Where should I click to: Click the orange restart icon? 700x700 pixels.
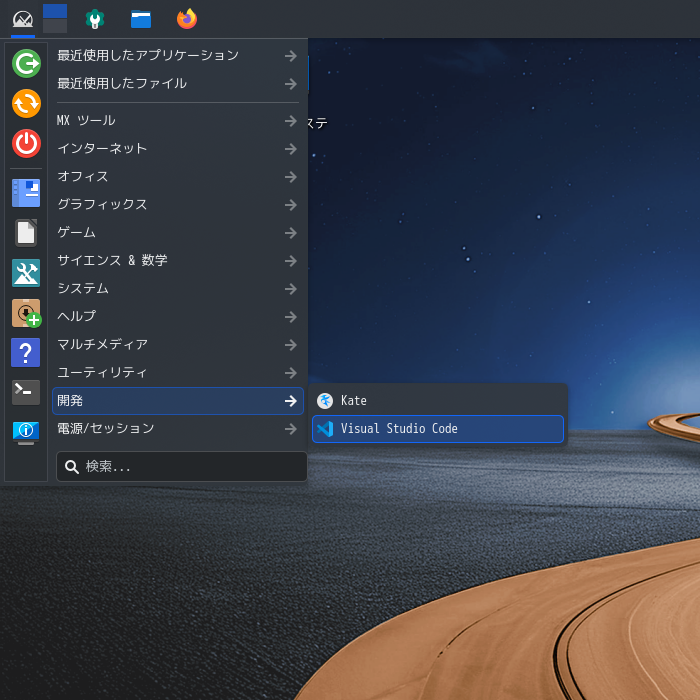tap(26, 104)
